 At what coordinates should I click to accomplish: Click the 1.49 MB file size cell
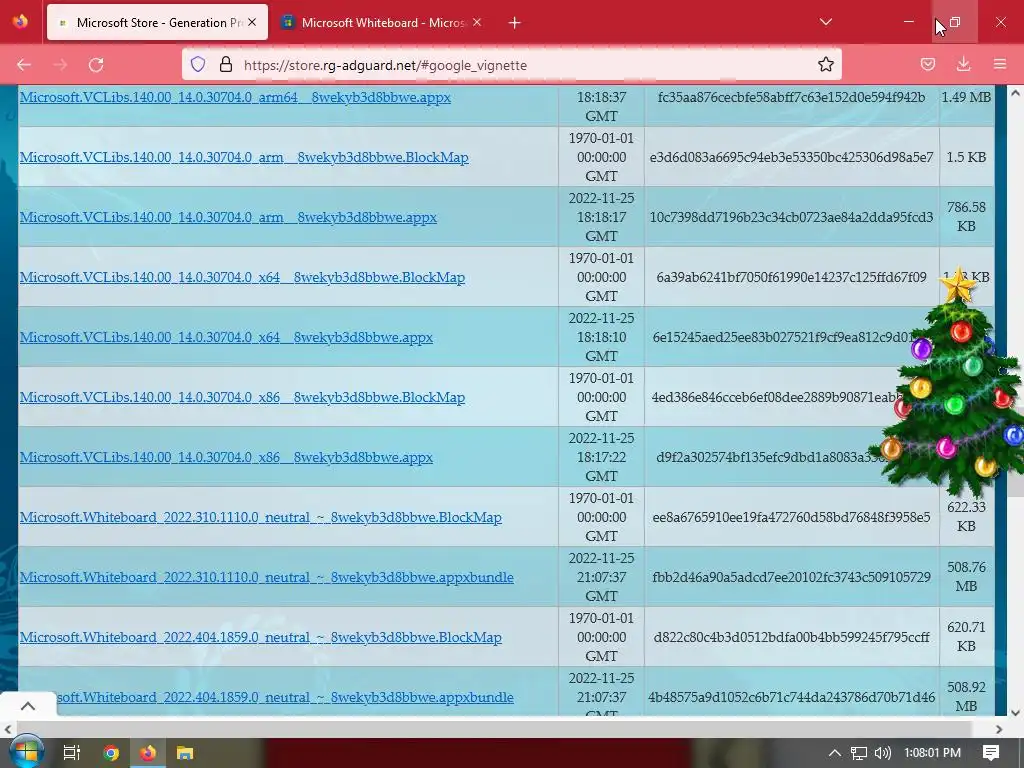[x=966, y=97]
